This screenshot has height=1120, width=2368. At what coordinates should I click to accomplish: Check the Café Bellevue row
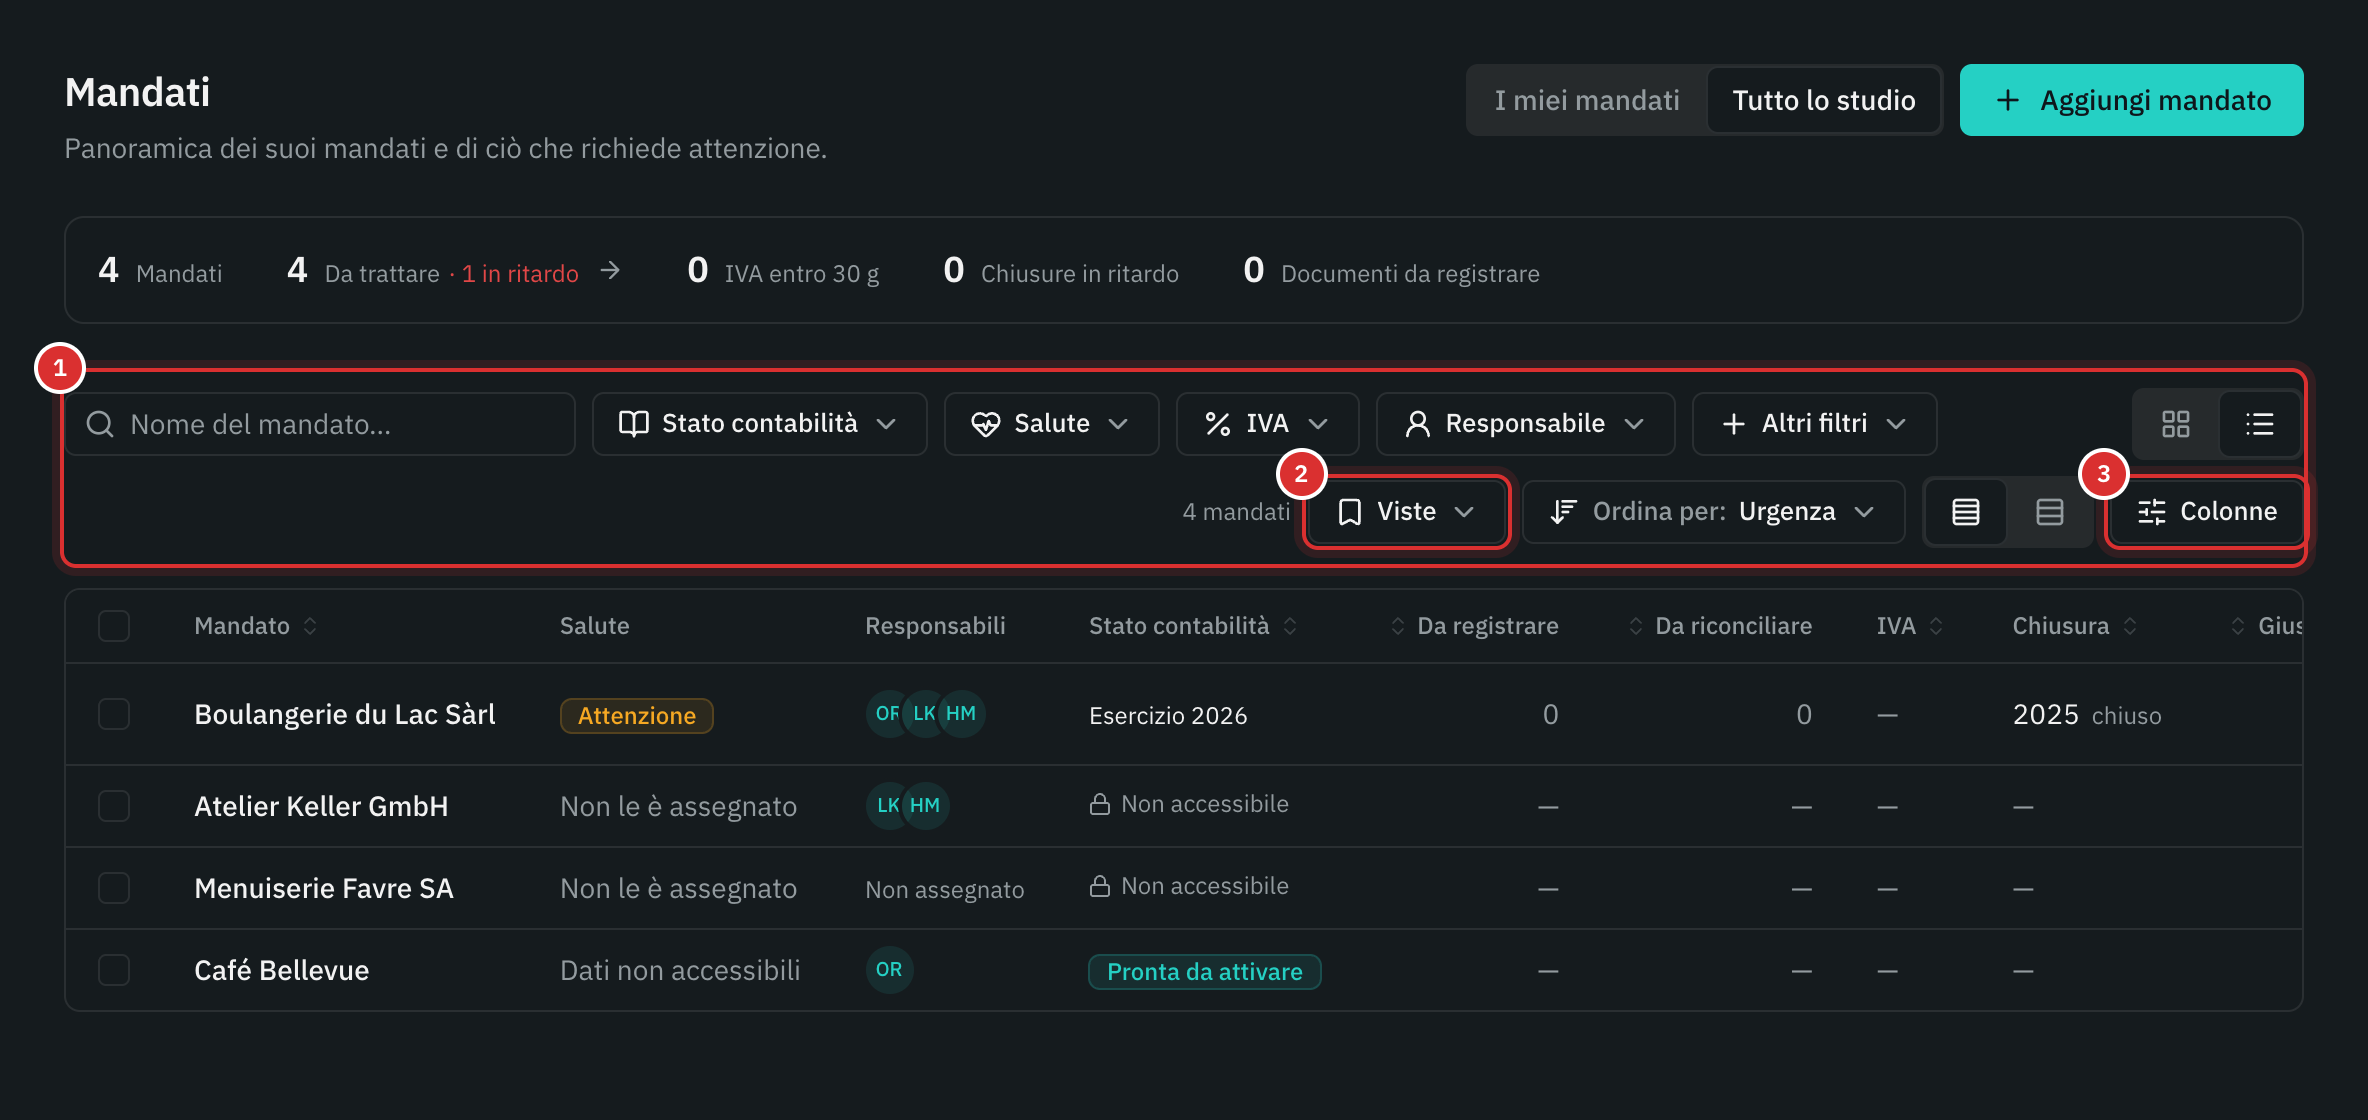(114, 970)
